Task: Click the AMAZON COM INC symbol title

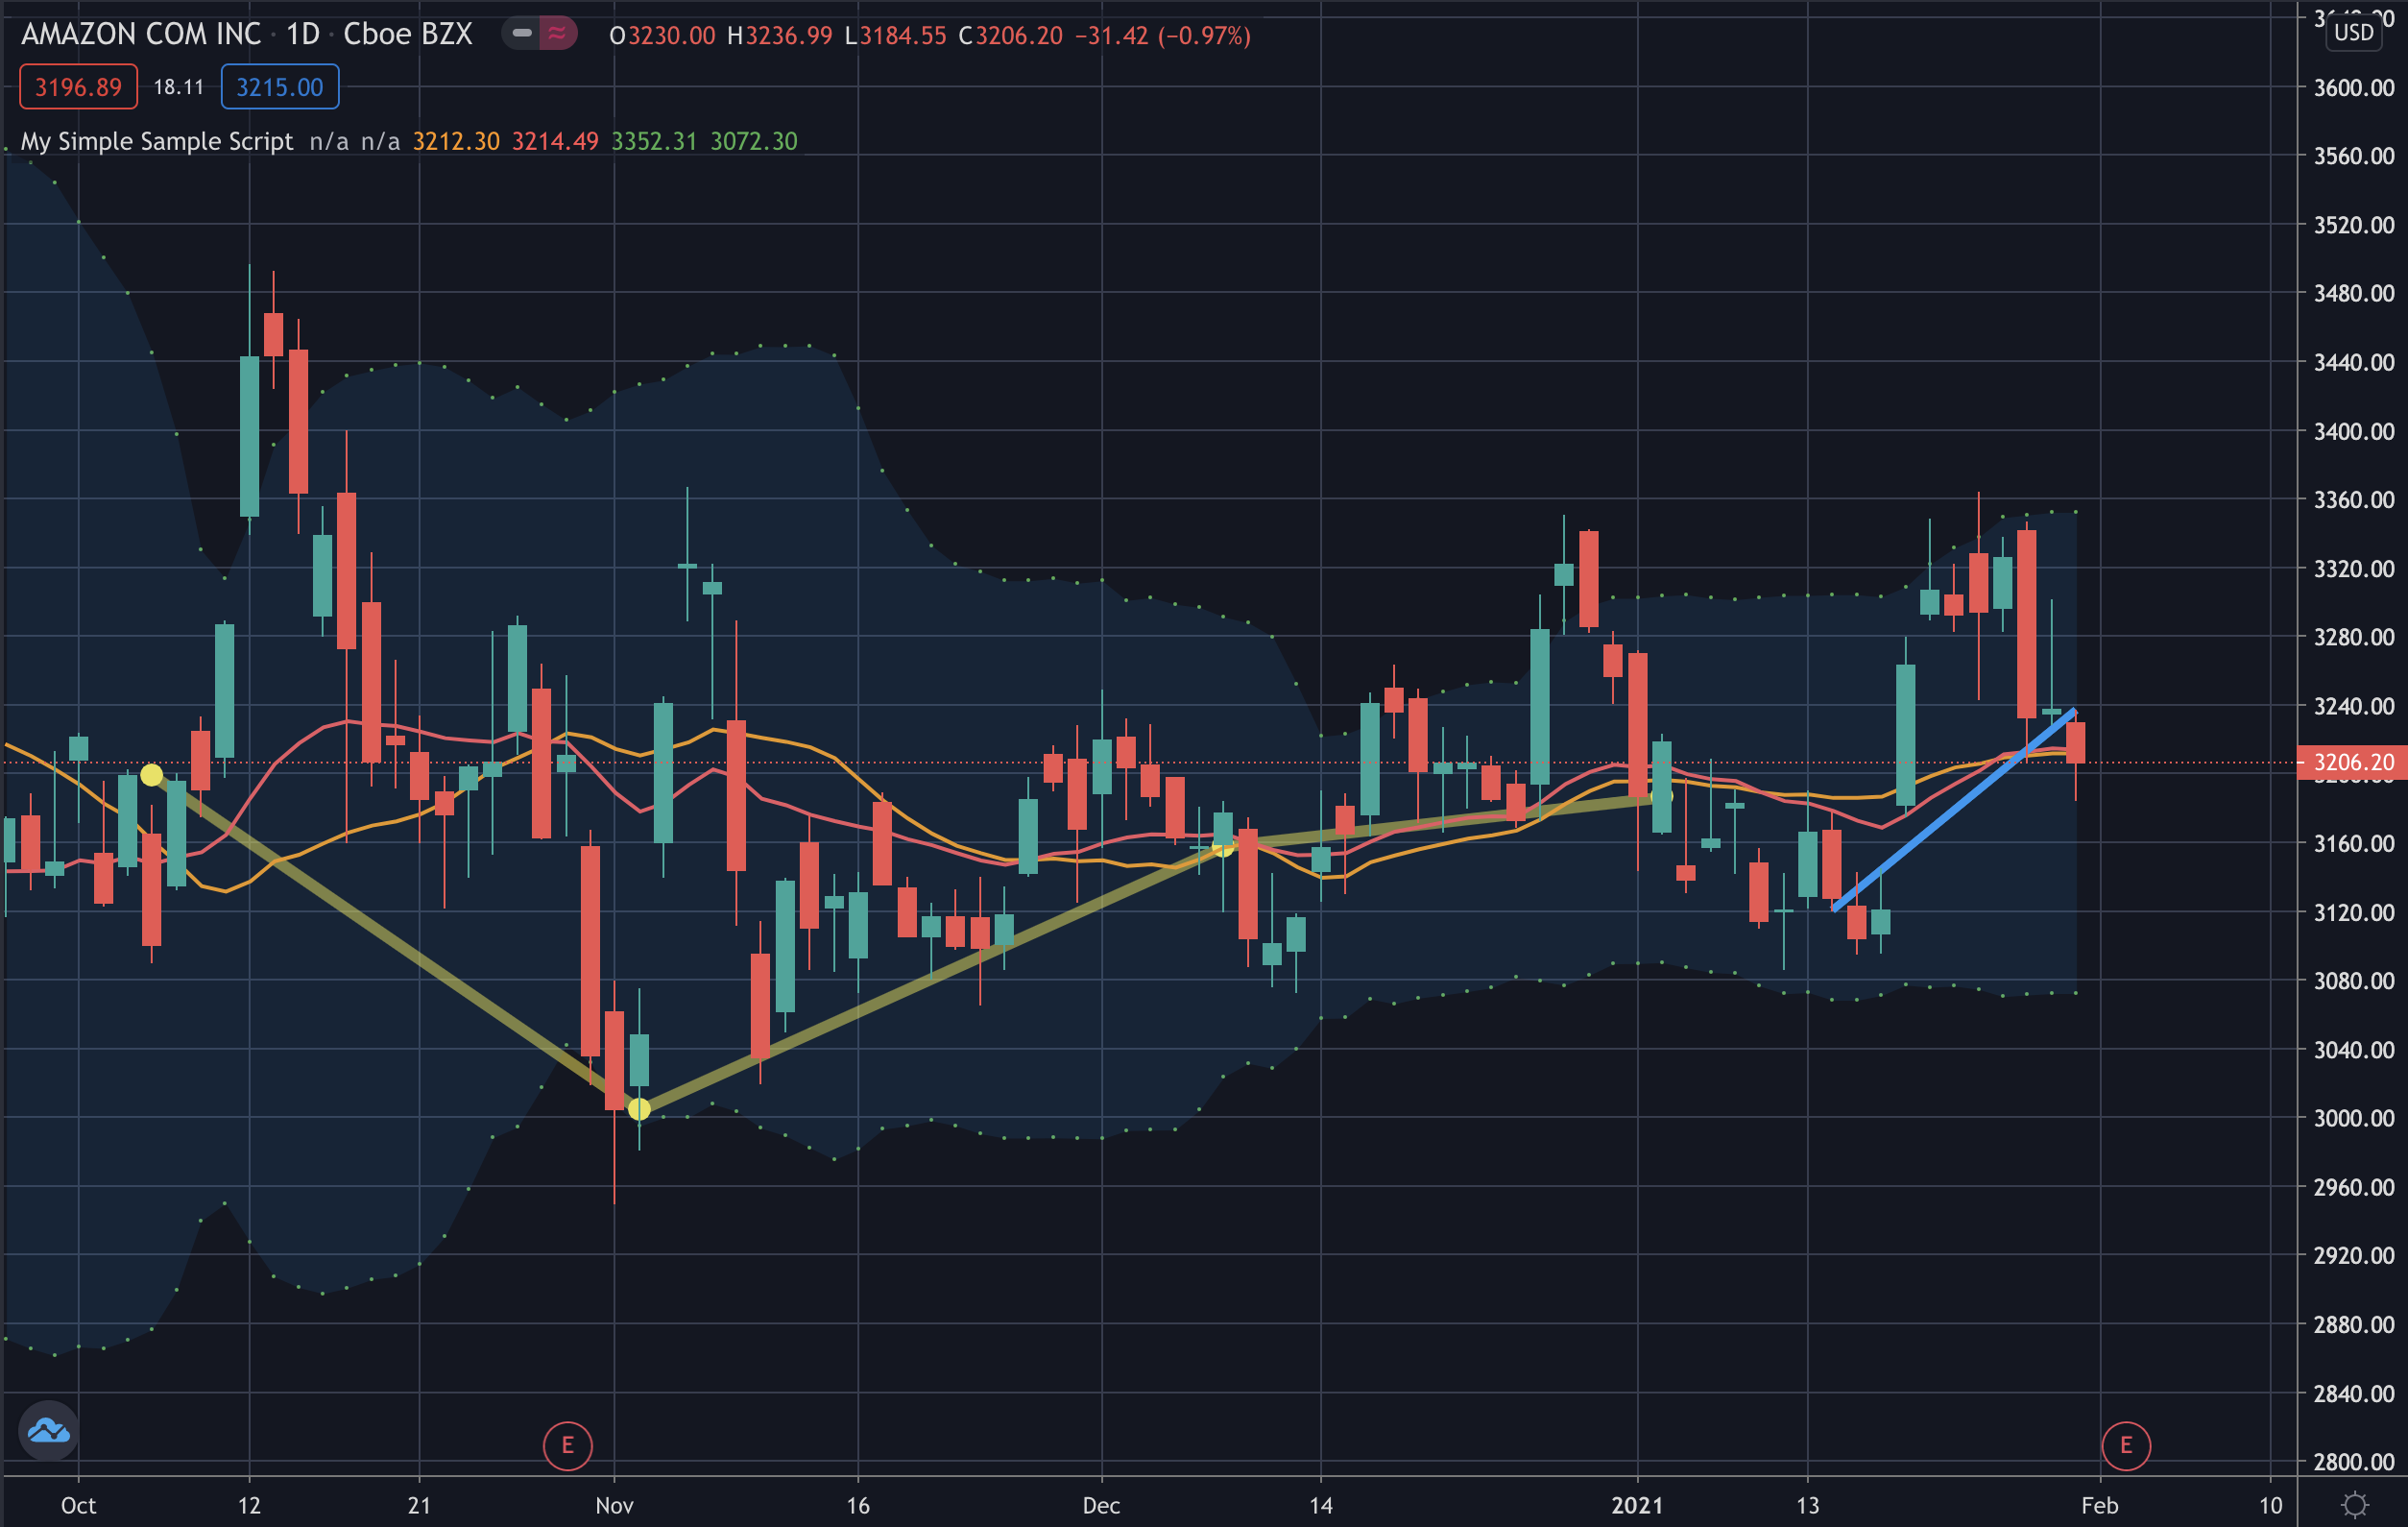Action: pyautogui.click(x=141, y=34)
